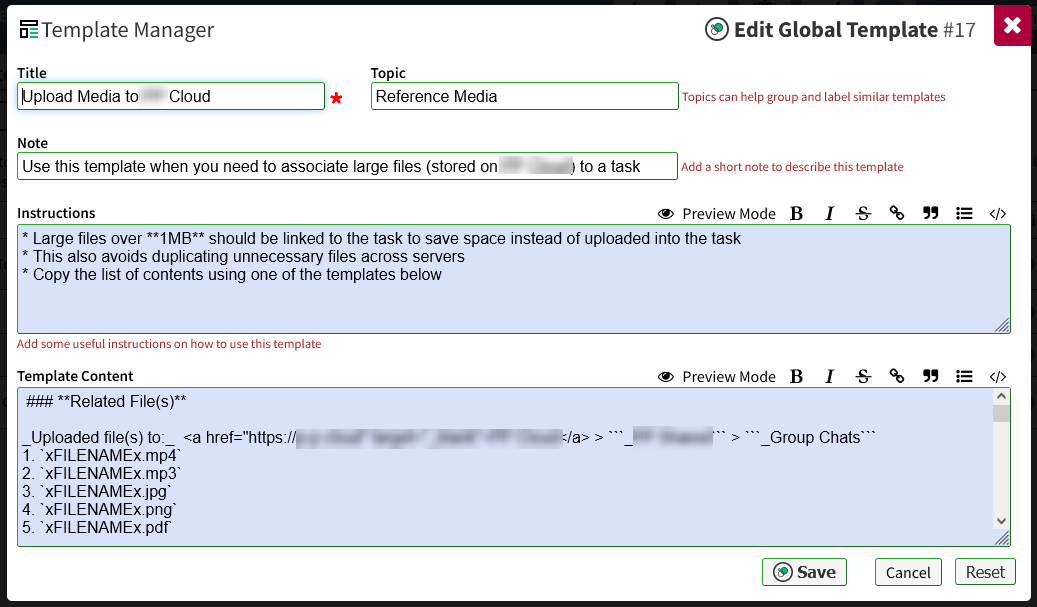Screen dimensions: 1037x607
Task: Apply italic in the Template Content toolbar
Action: 830,376
